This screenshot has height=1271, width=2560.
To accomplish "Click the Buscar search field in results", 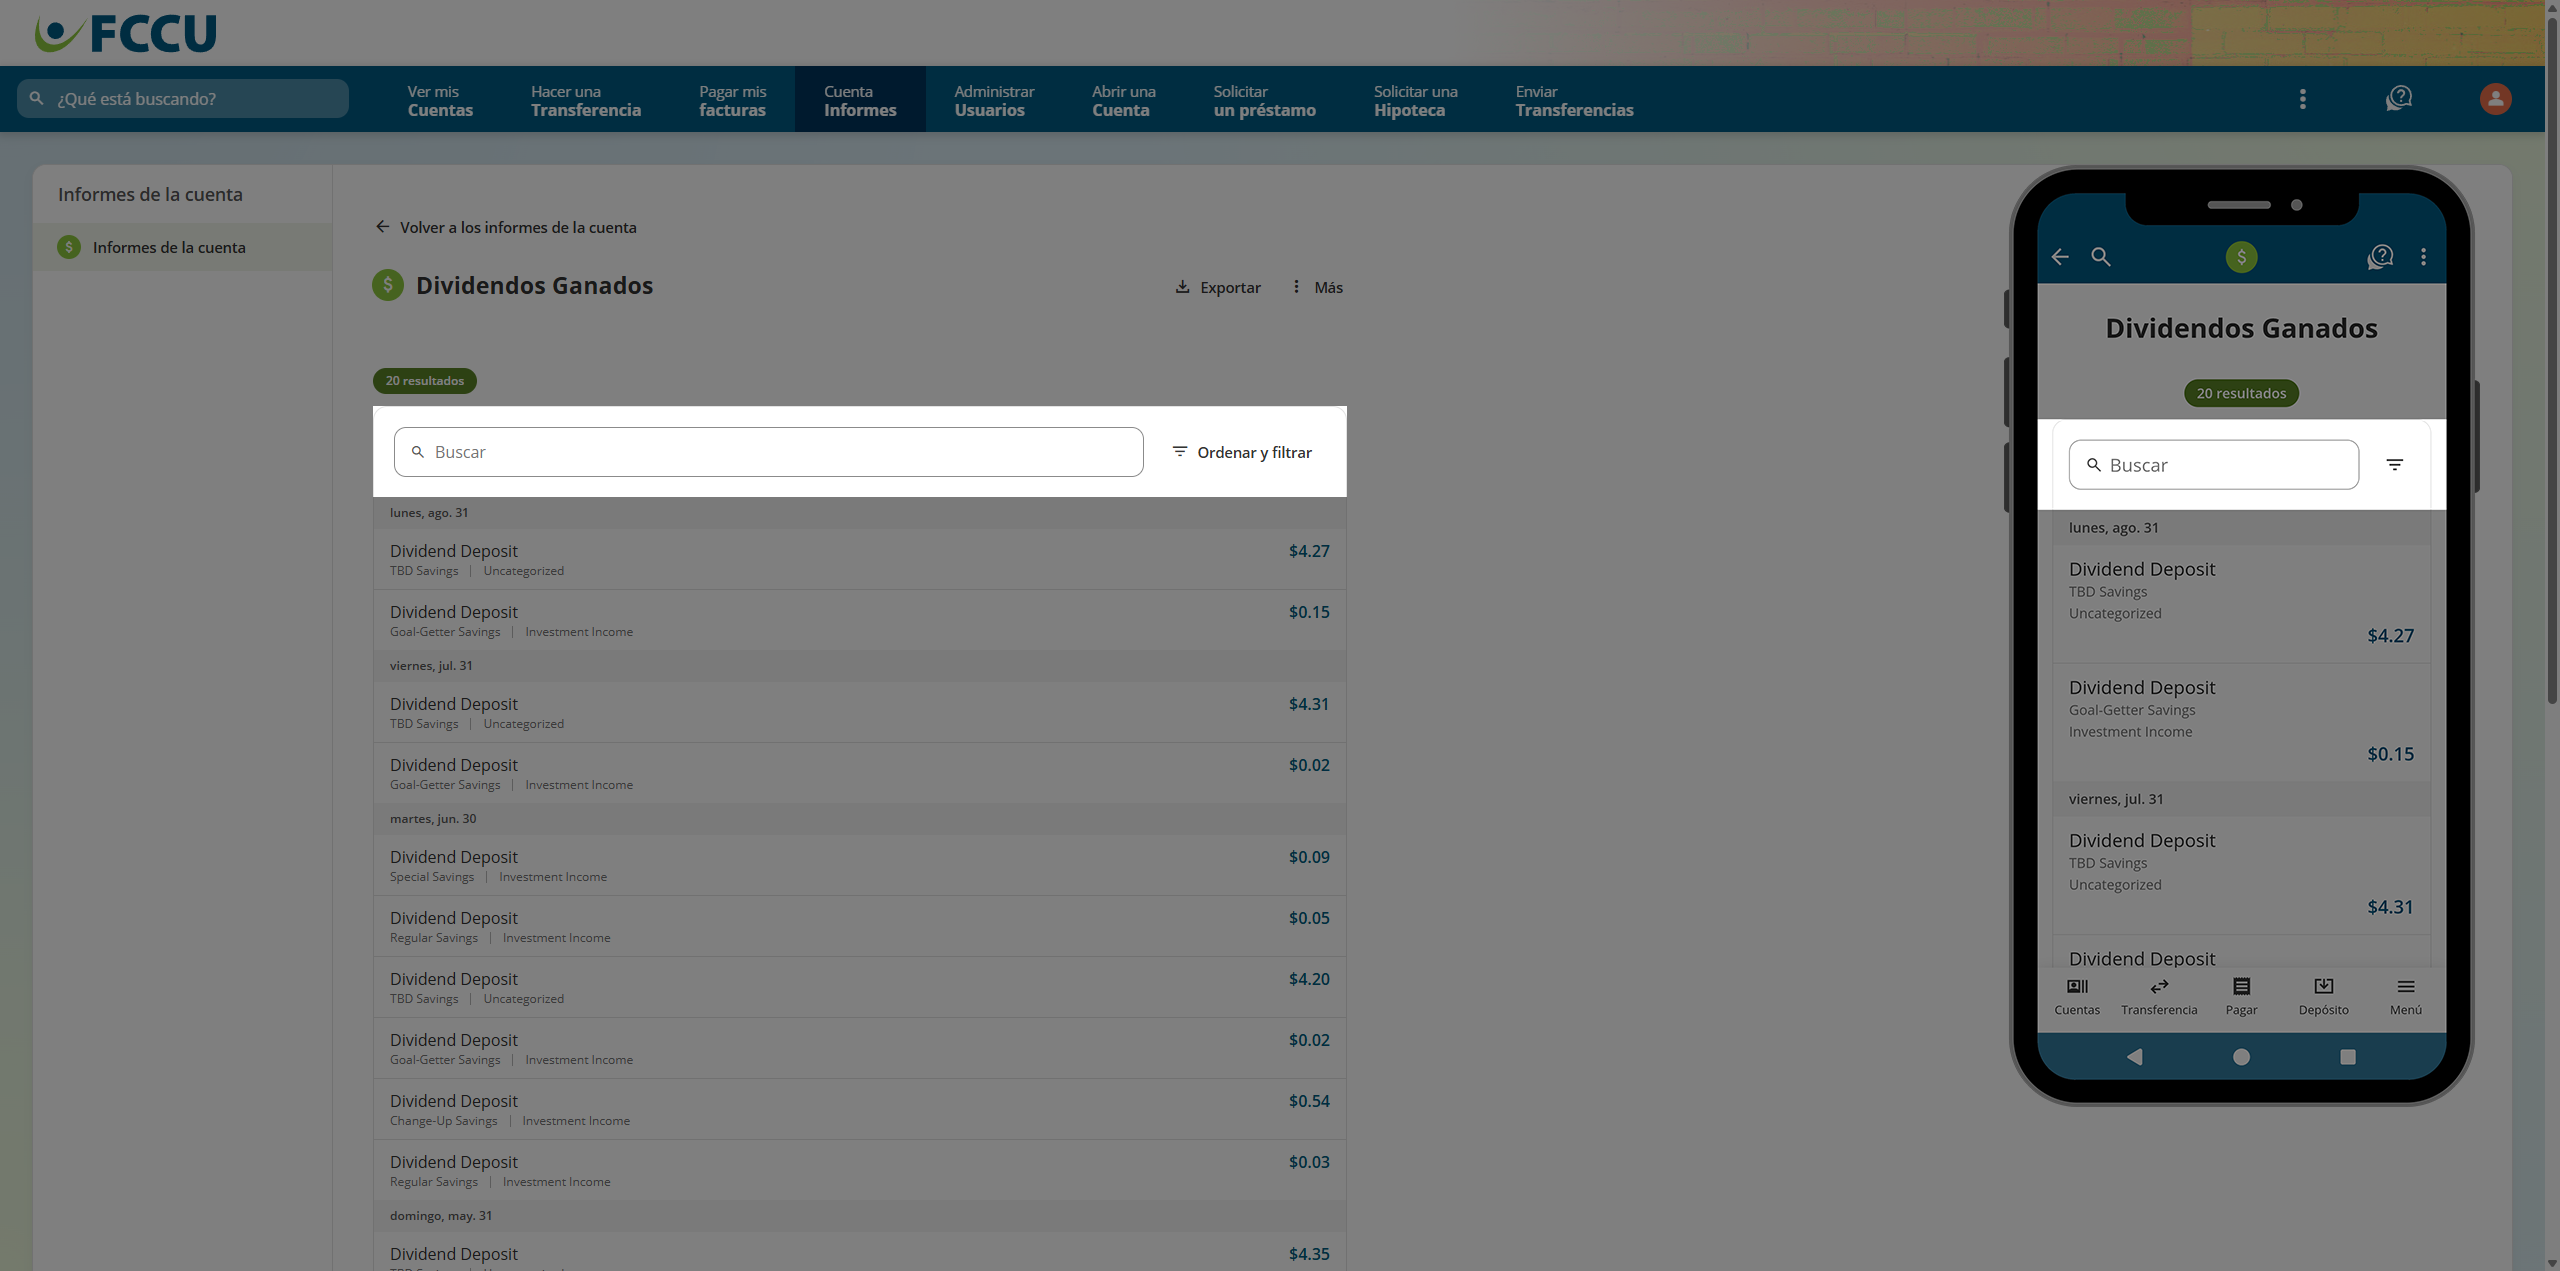I will 768,452.
